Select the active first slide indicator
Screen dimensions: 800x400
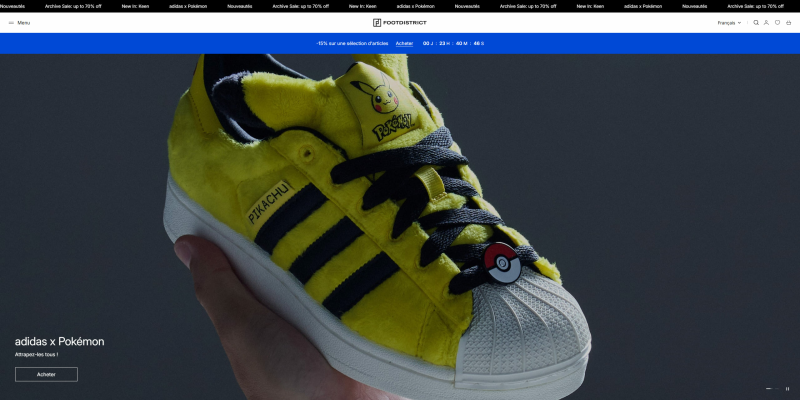[769, 389]
